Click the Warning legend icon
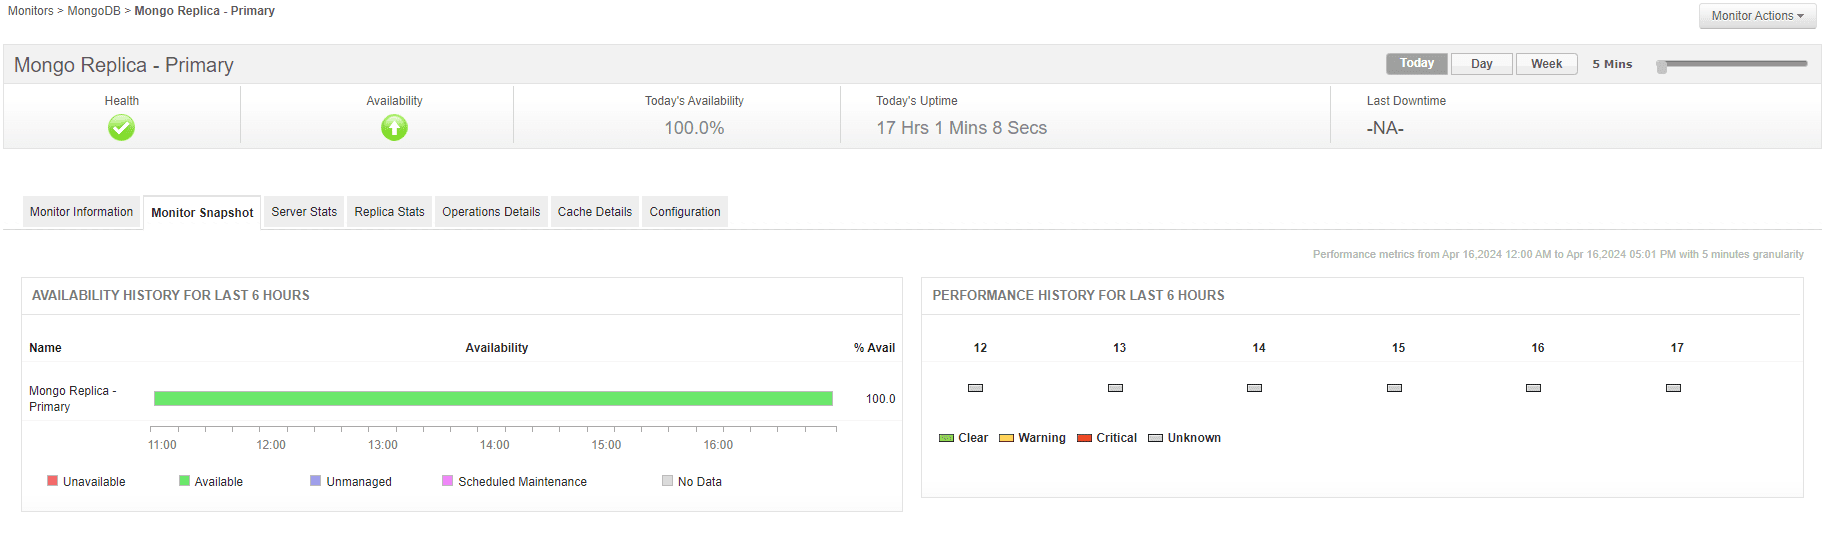Image resolution: width=1841 pixels, height=548 pixels. point(1006,438)
